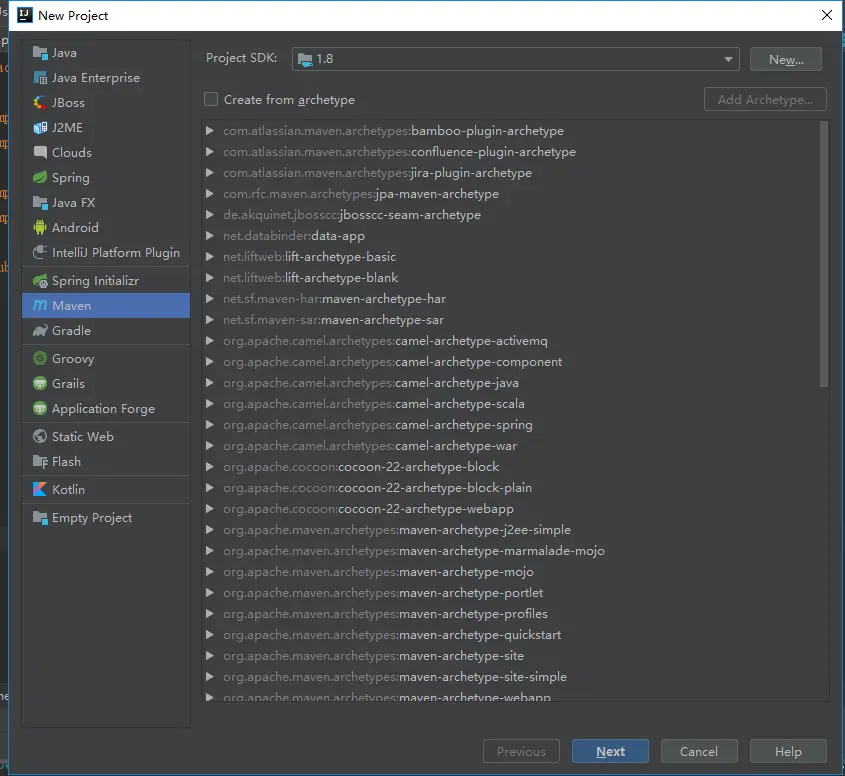845x776 pixels.
Task: Select camel-archetype-java row
Action: click(510, 383)
